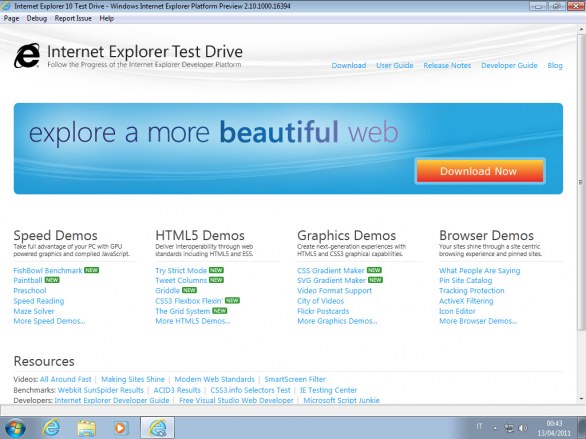Screen dimensions: 586x439
Task: Open the Tweet Columns demo
Action: [181, 280]
